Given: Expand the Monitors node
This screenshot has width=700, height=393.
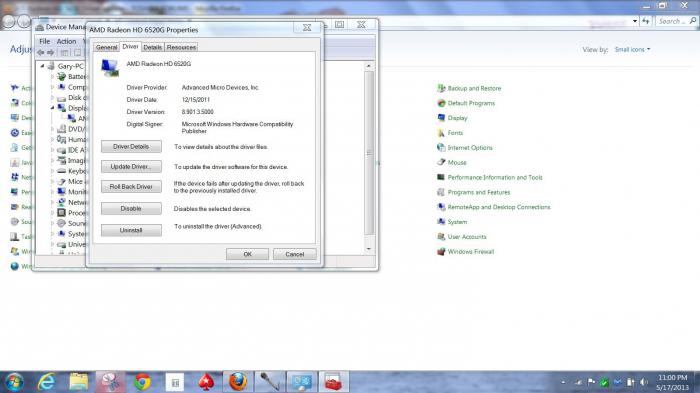Looking at the screenshot, I should tap(52, 192).
